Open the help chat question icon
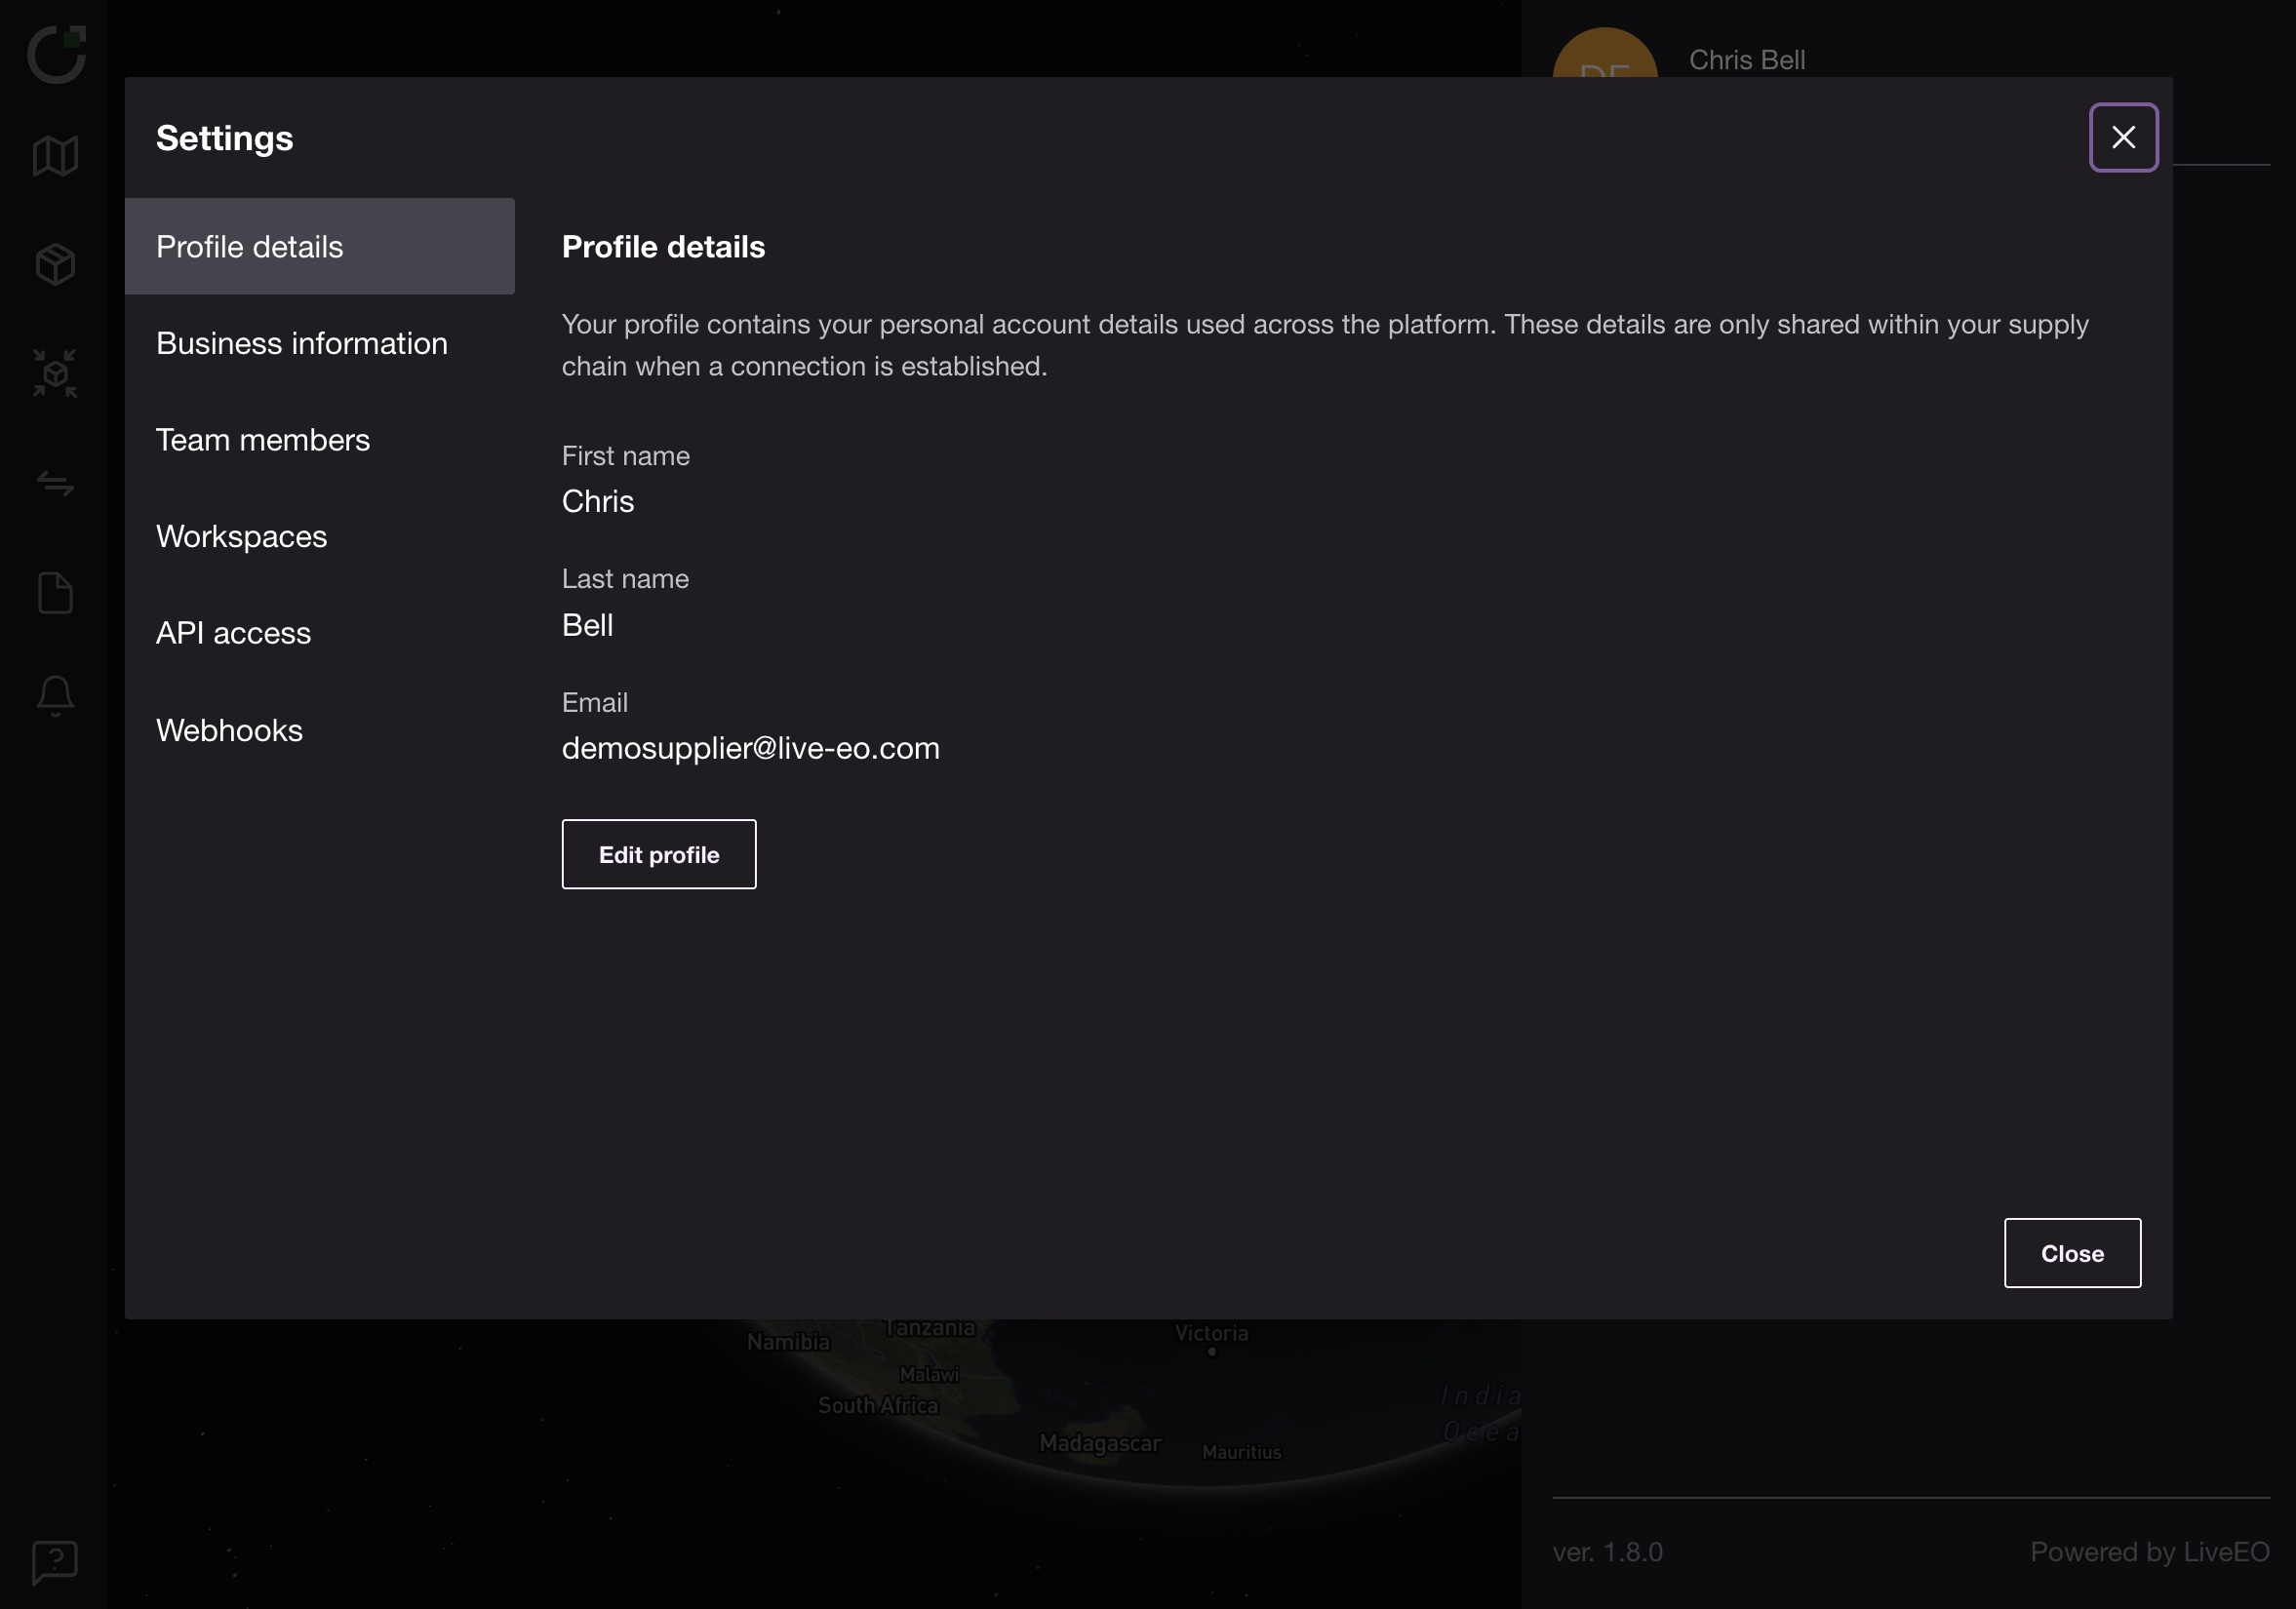This screenshot has width=2296, height=1609. tap(55, 1561)
